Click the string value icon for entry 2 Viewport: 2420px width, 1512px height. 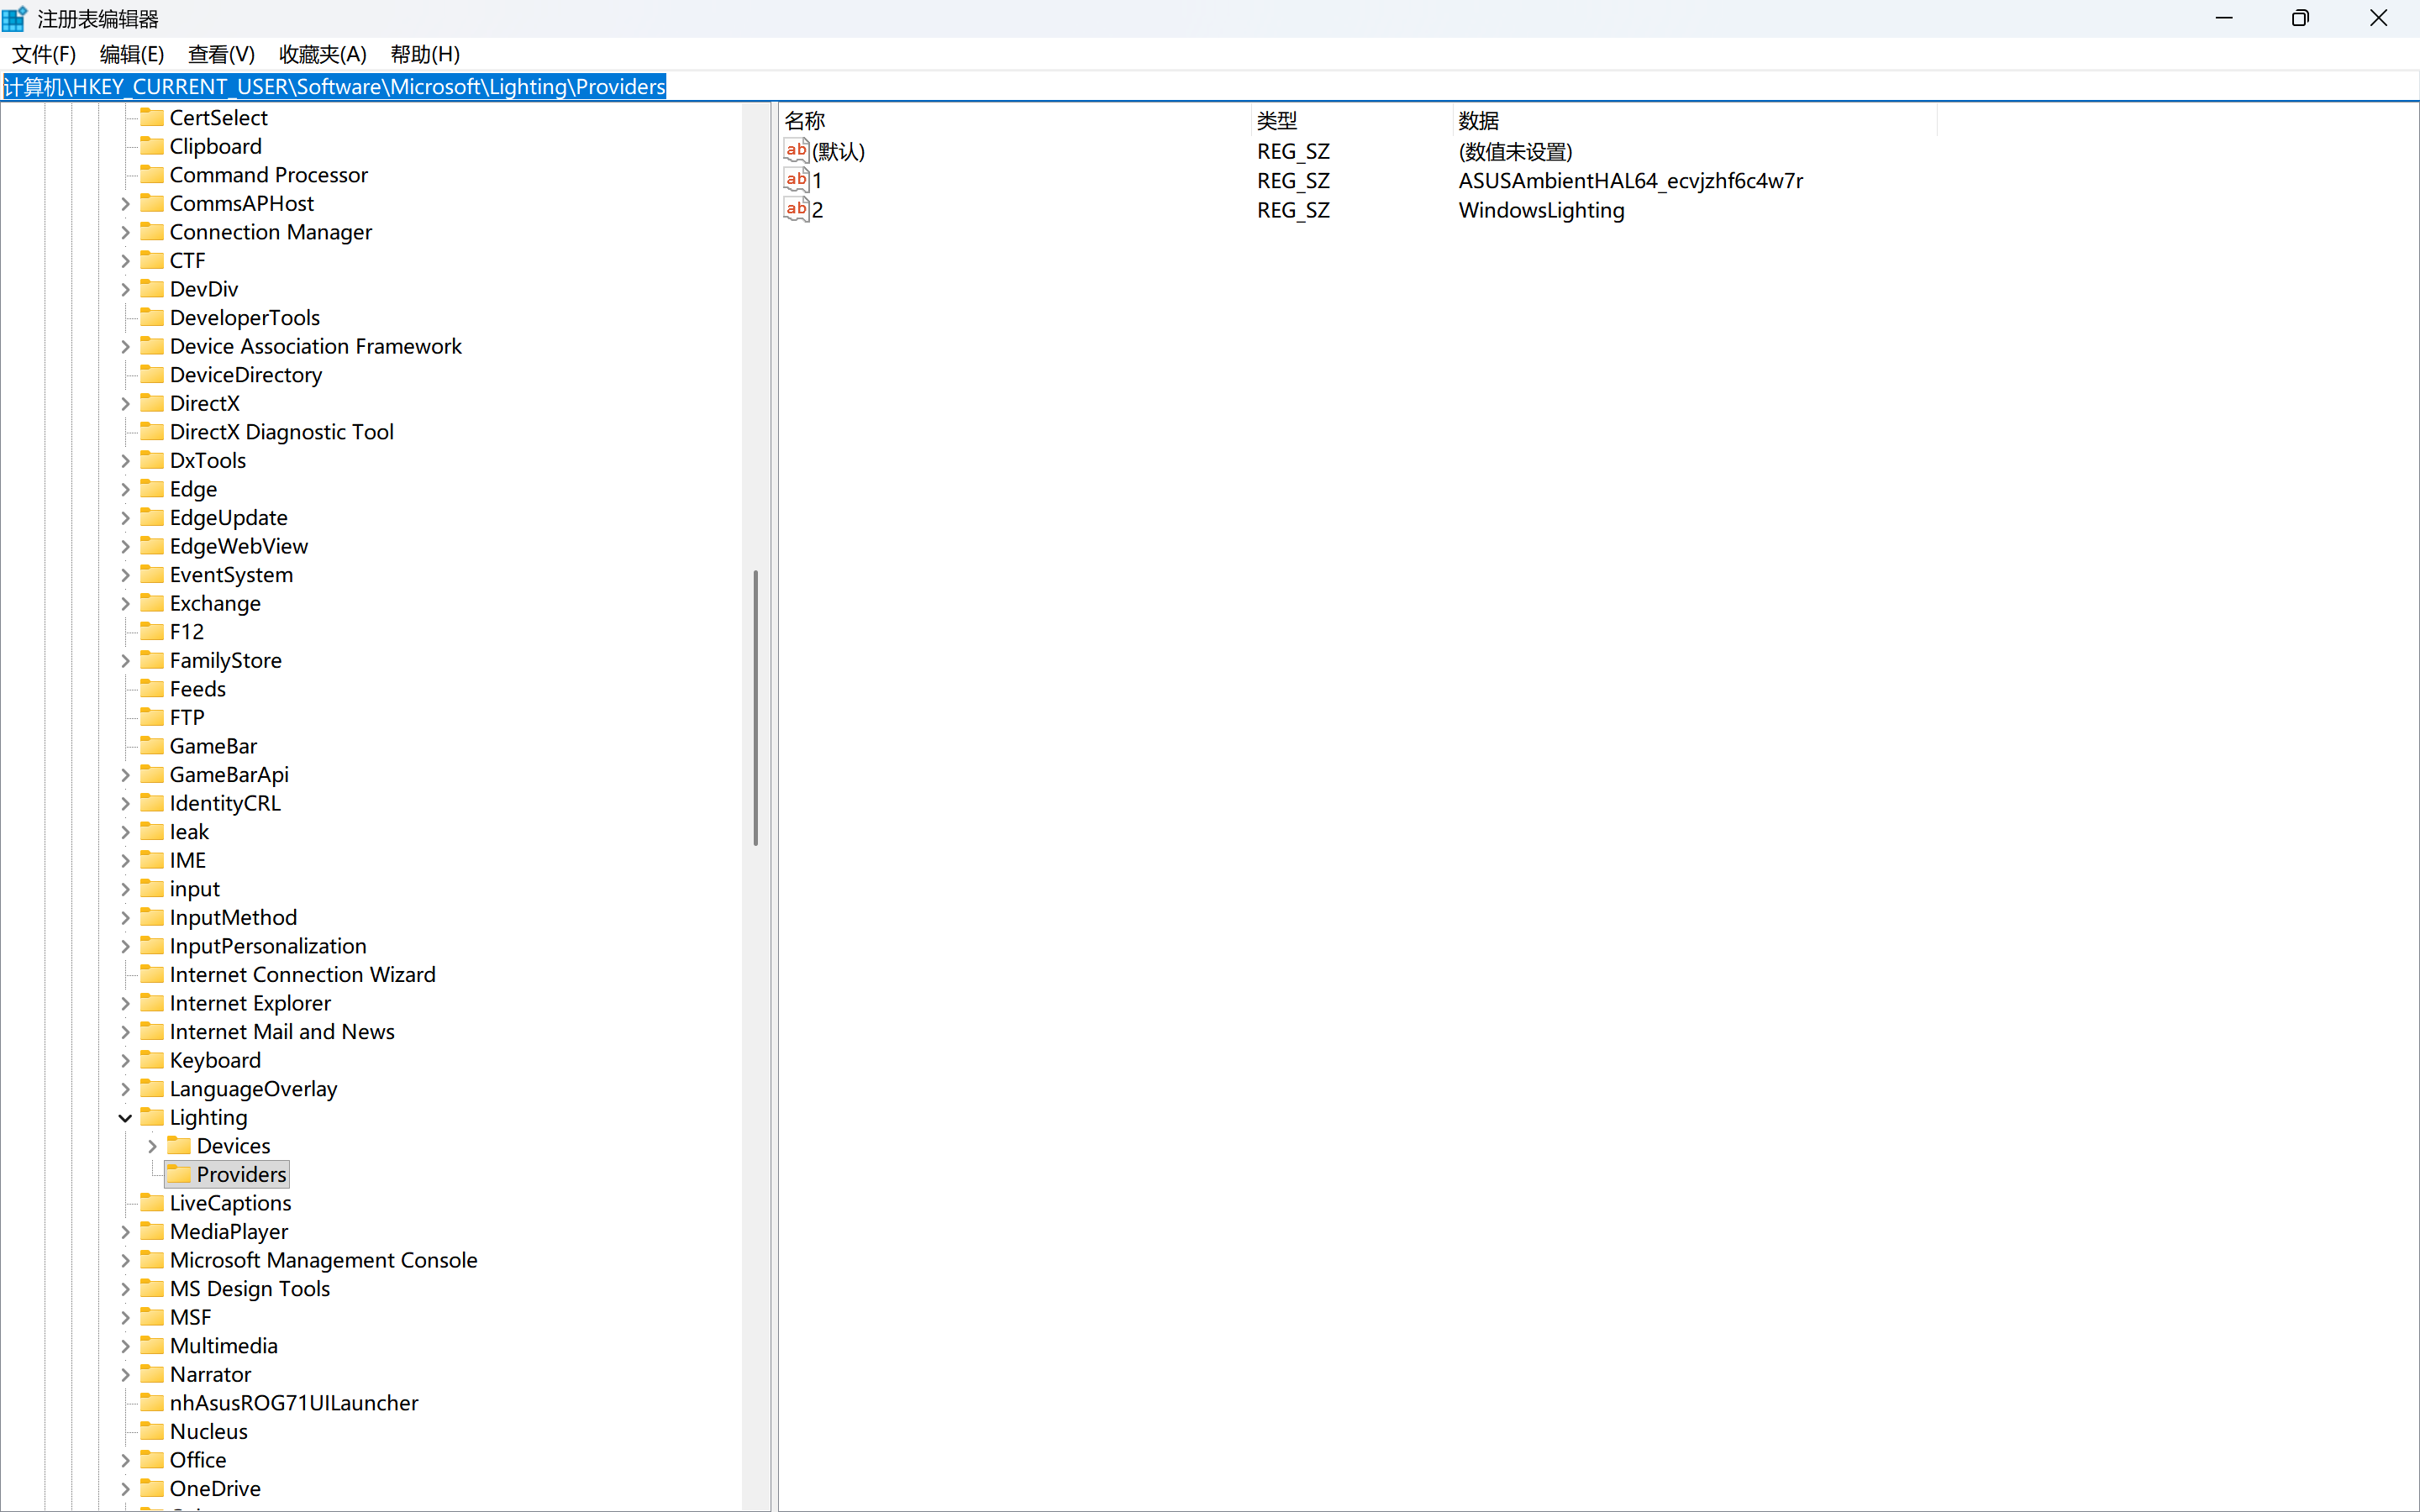[796, 209]
